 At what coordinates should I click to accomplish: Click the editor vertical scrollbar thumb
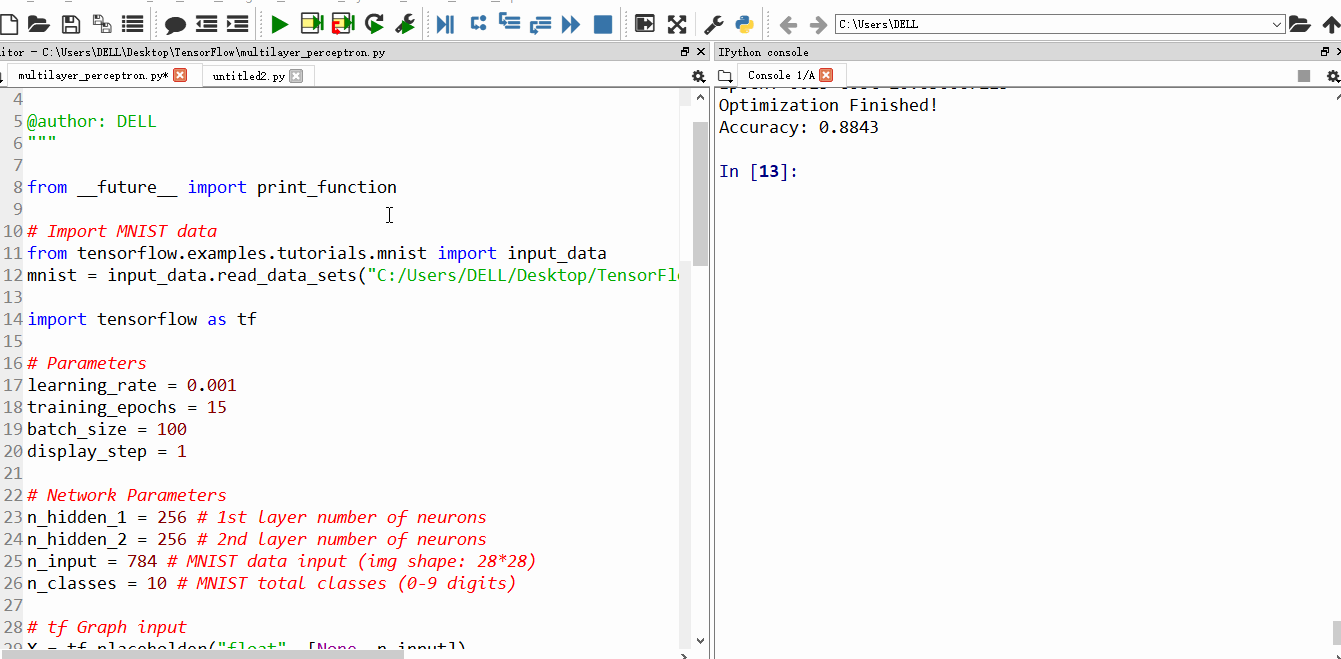point(700,194)
